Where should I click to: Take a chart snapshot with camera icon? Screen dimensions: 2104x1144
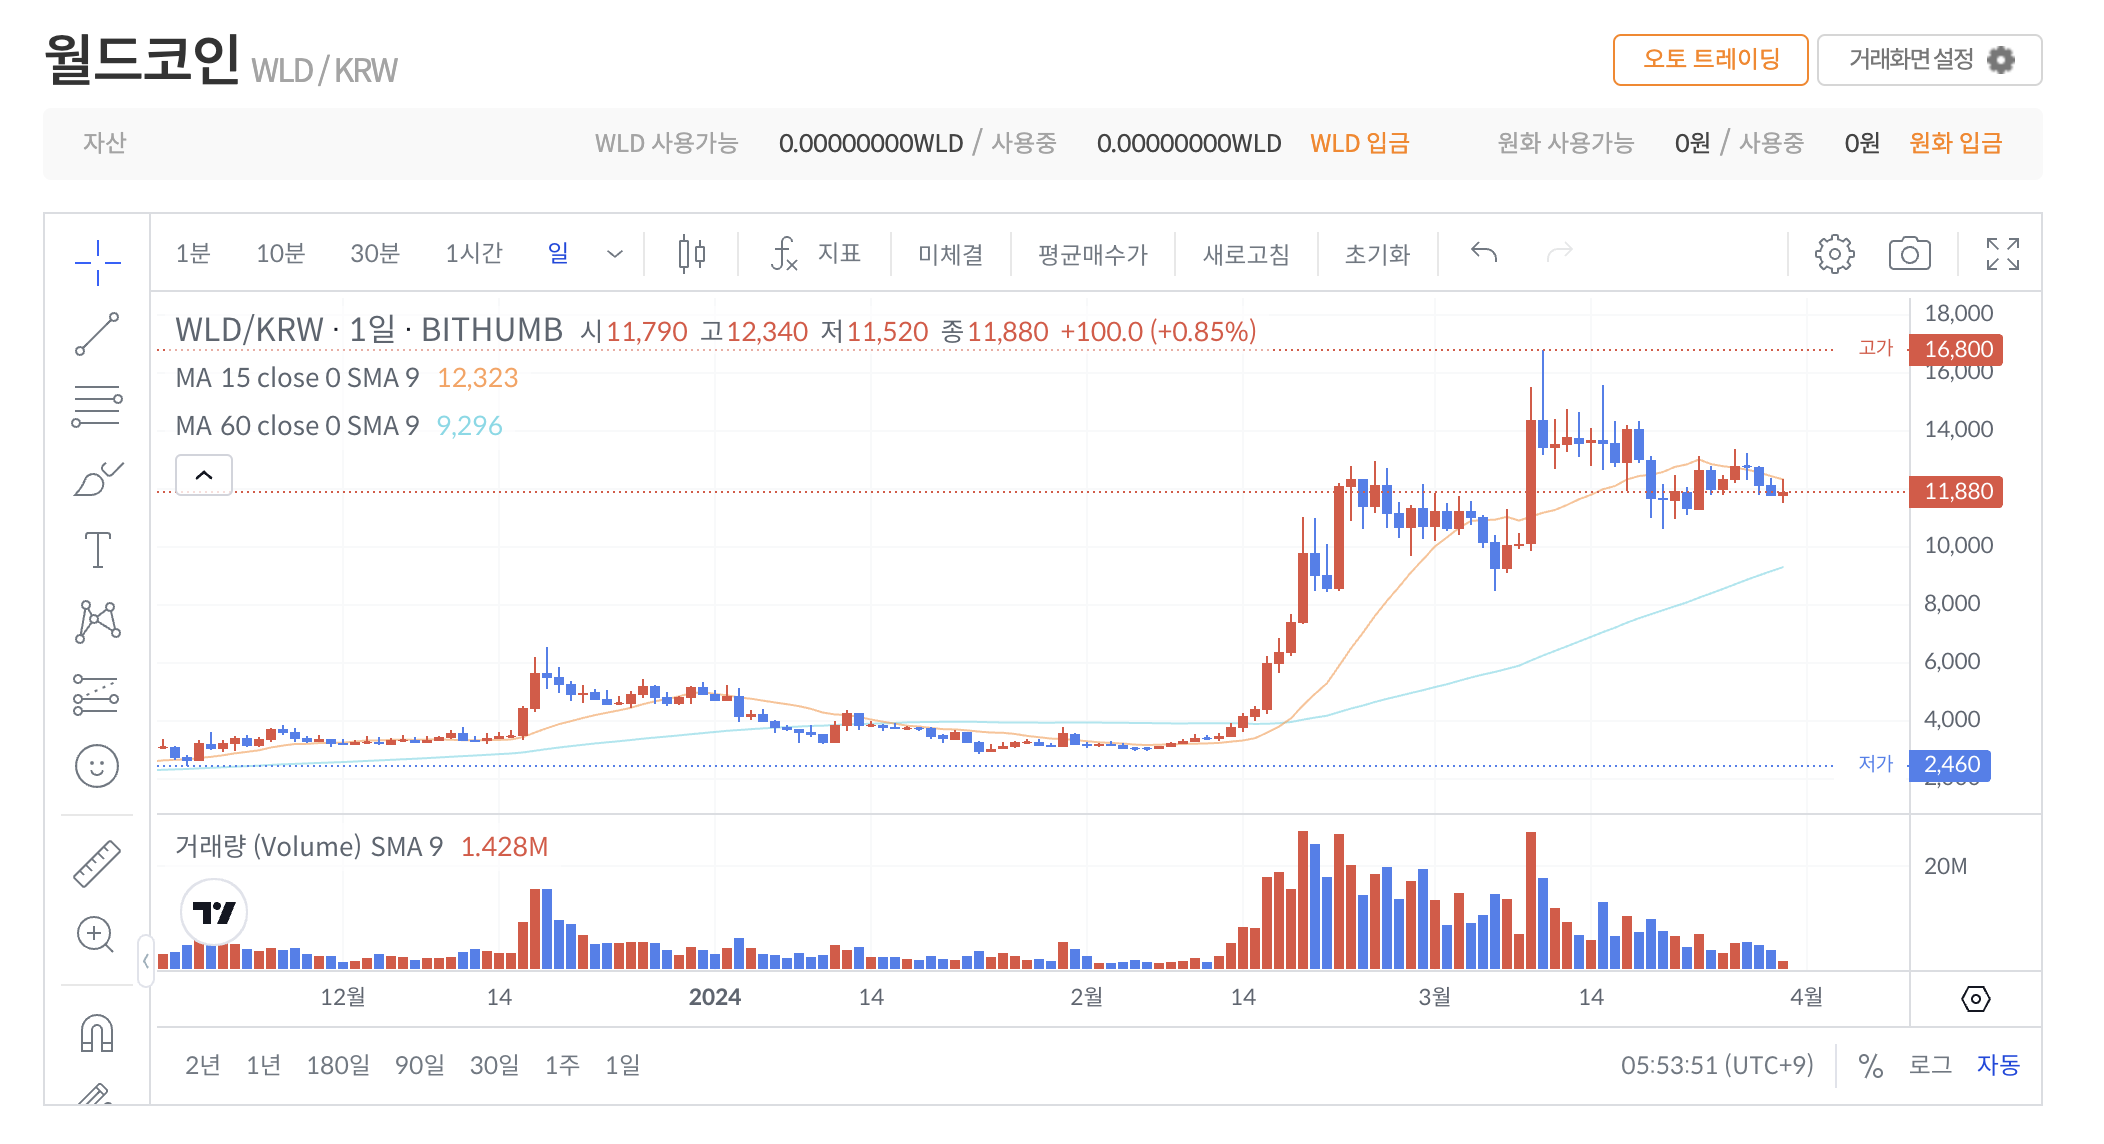[x=1909, y=254]
